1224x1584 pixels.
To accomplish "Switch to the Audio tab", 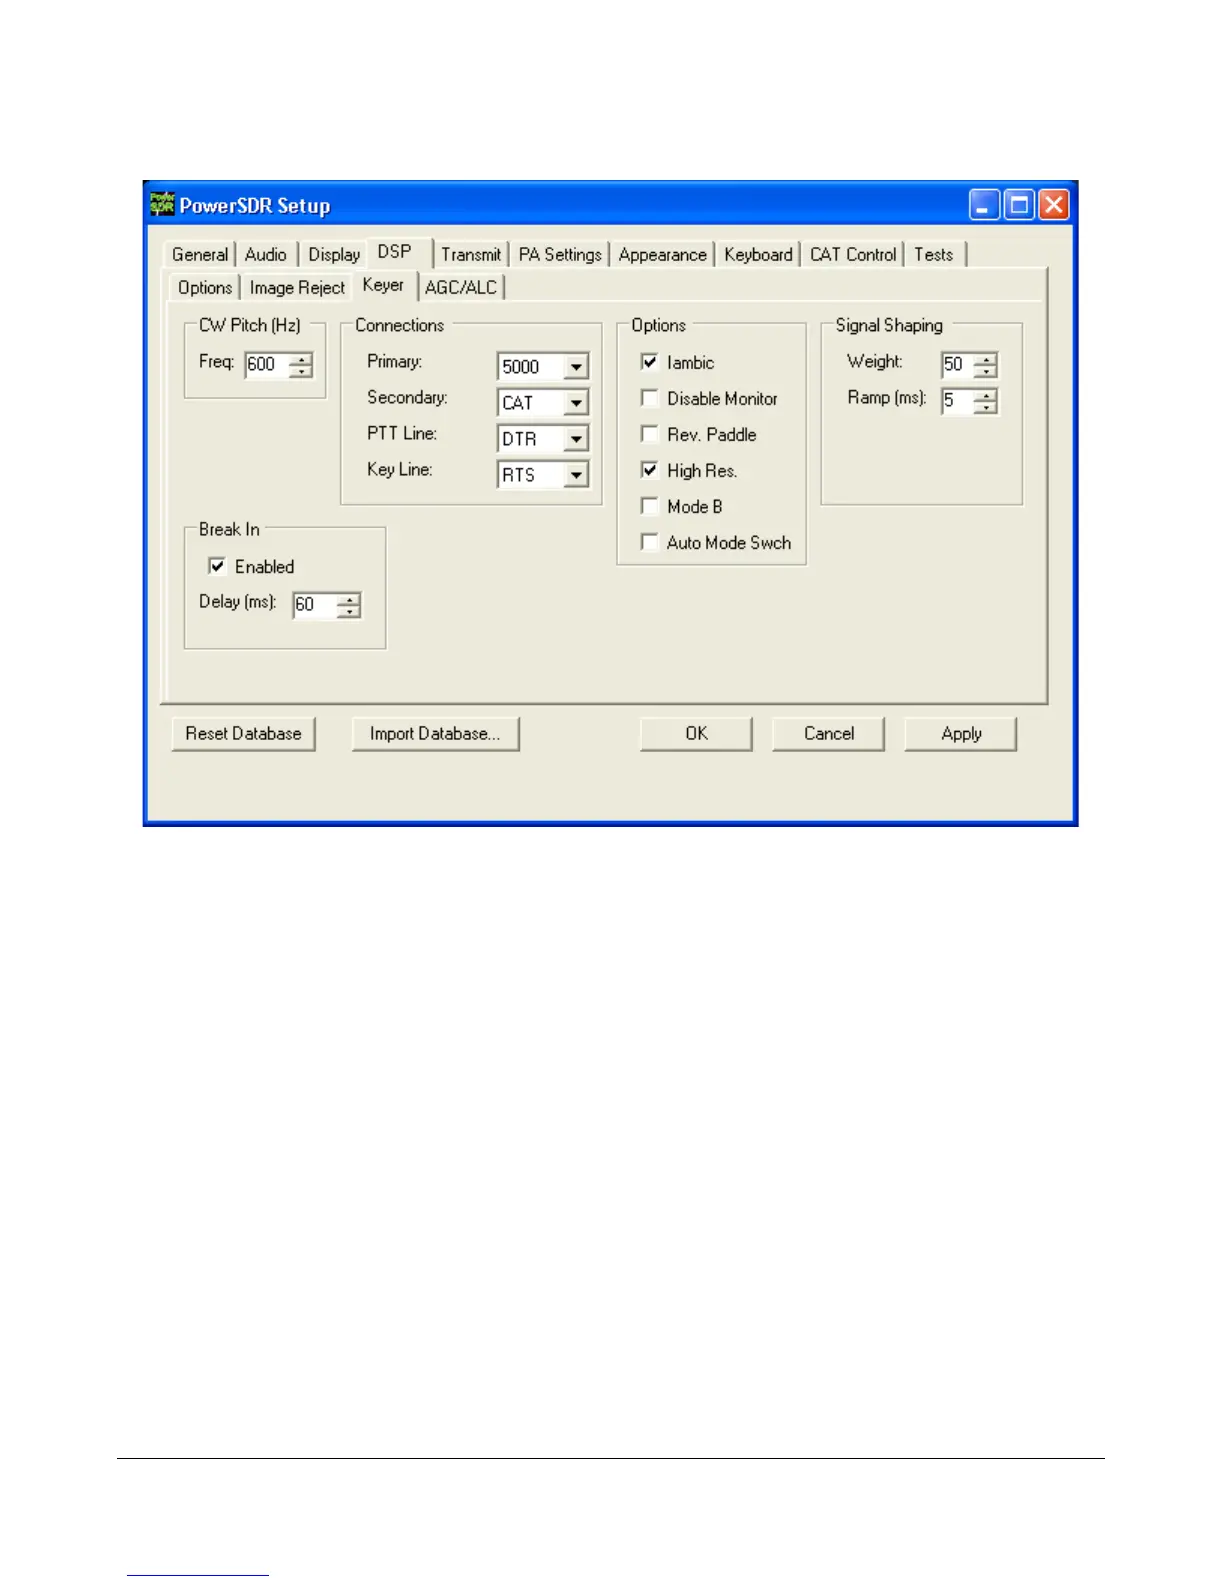I will [x=266, y=255].
